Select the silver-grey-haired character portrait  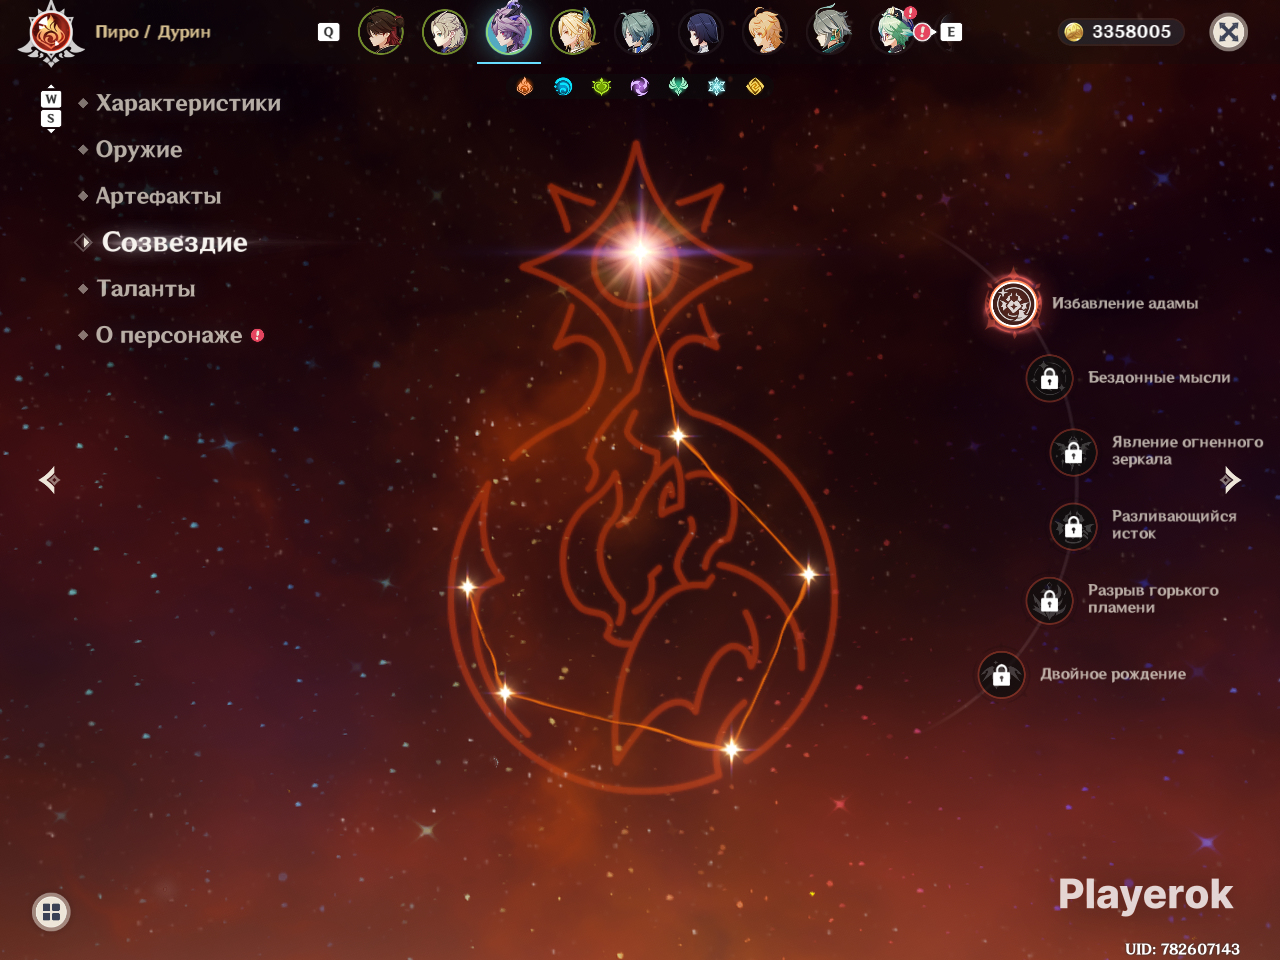(x=829, y=32)
